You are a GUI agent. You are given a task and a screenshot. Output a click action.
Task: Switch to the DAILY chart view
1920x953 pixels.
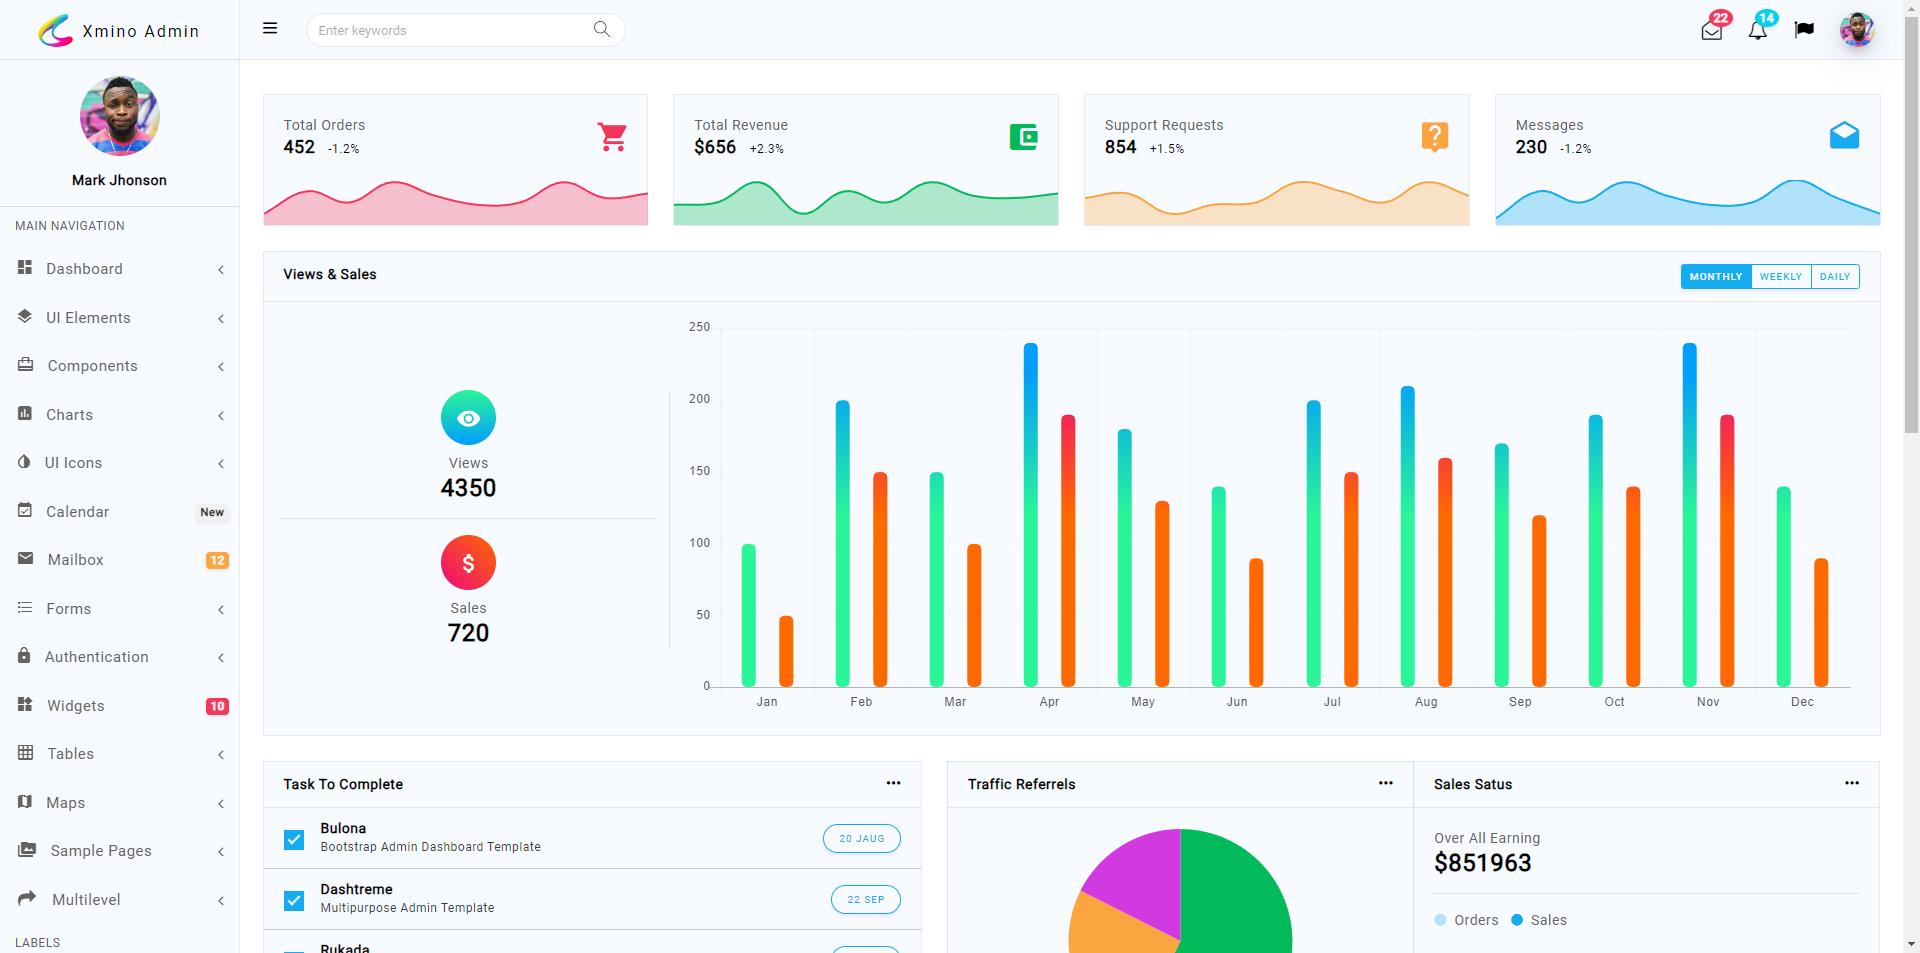tap(1835, 277)
